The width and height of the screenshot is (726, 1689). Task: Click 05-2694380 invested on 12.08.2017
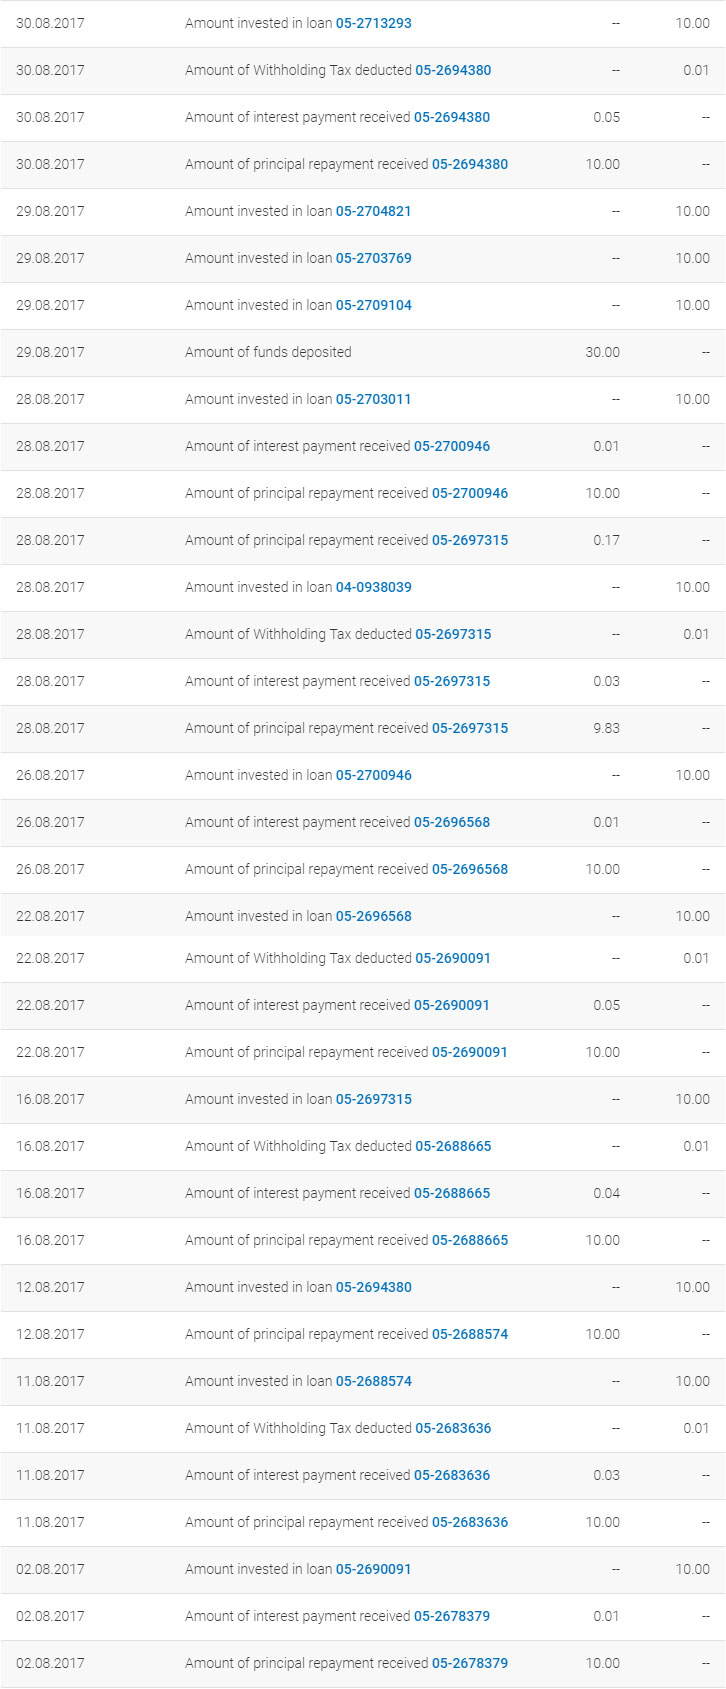click(373, 1287)
